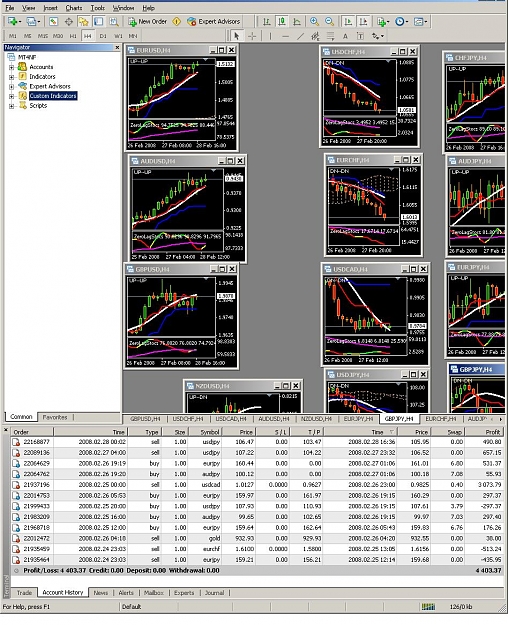Select history row for order 22168877

pos(258,442)
